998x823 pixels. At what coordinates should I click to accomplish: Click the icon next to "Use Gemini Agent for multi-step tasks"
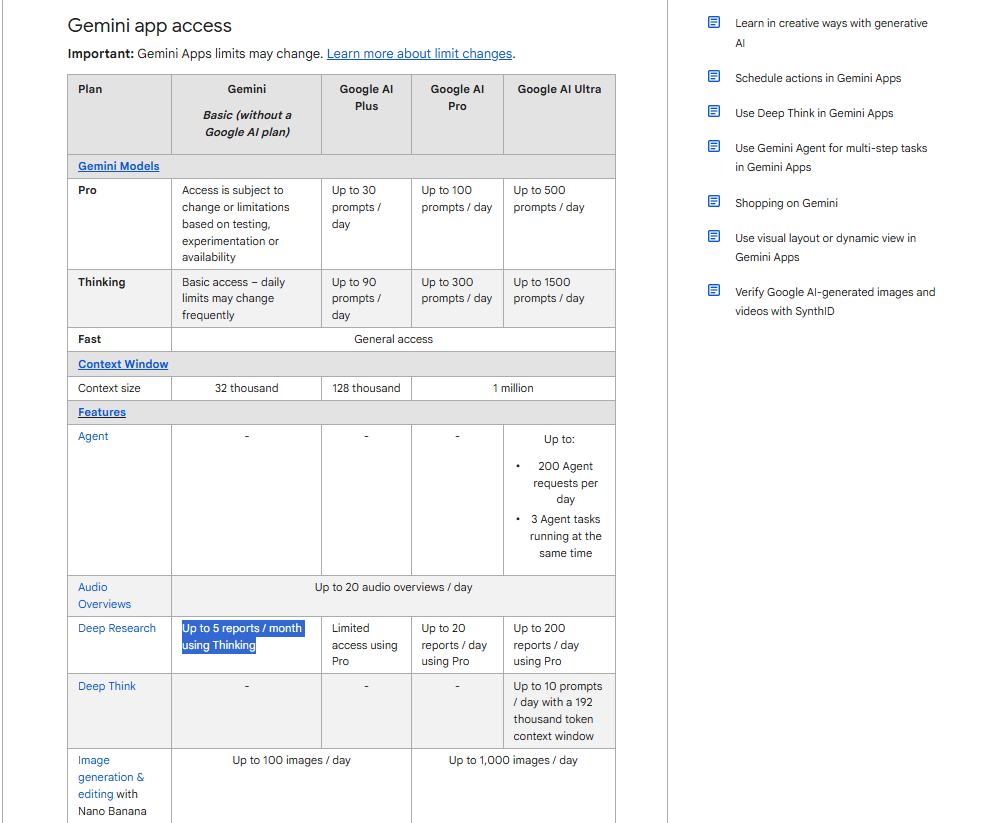click(x=713, y=147)
